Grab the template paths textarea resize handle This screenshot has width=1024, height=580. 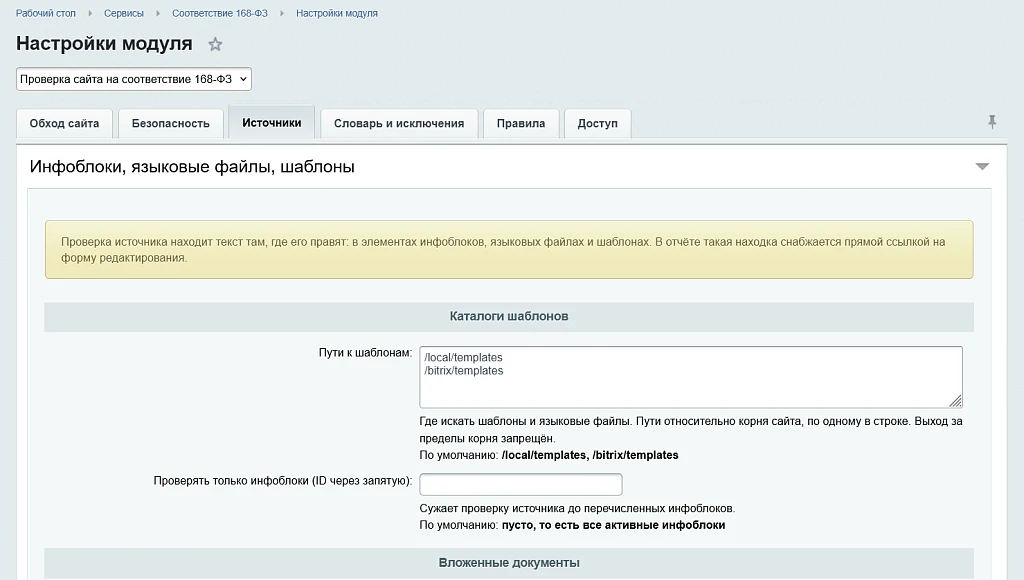point(956,401)
